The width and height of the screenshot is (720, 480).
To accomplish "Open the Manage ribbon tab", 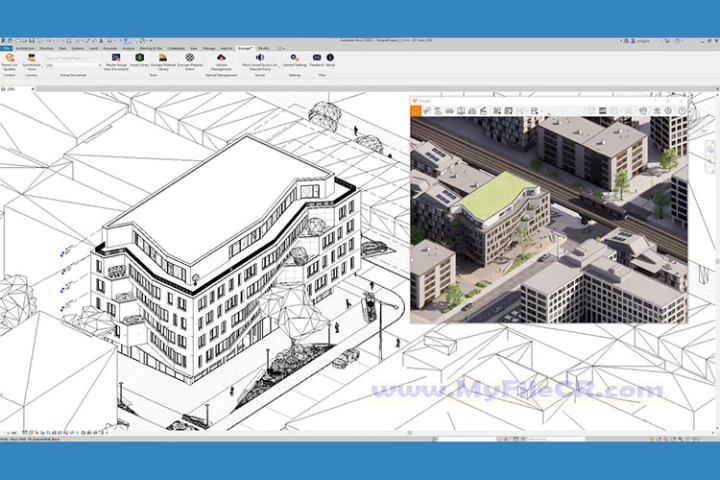I will [x=209, y=47].
